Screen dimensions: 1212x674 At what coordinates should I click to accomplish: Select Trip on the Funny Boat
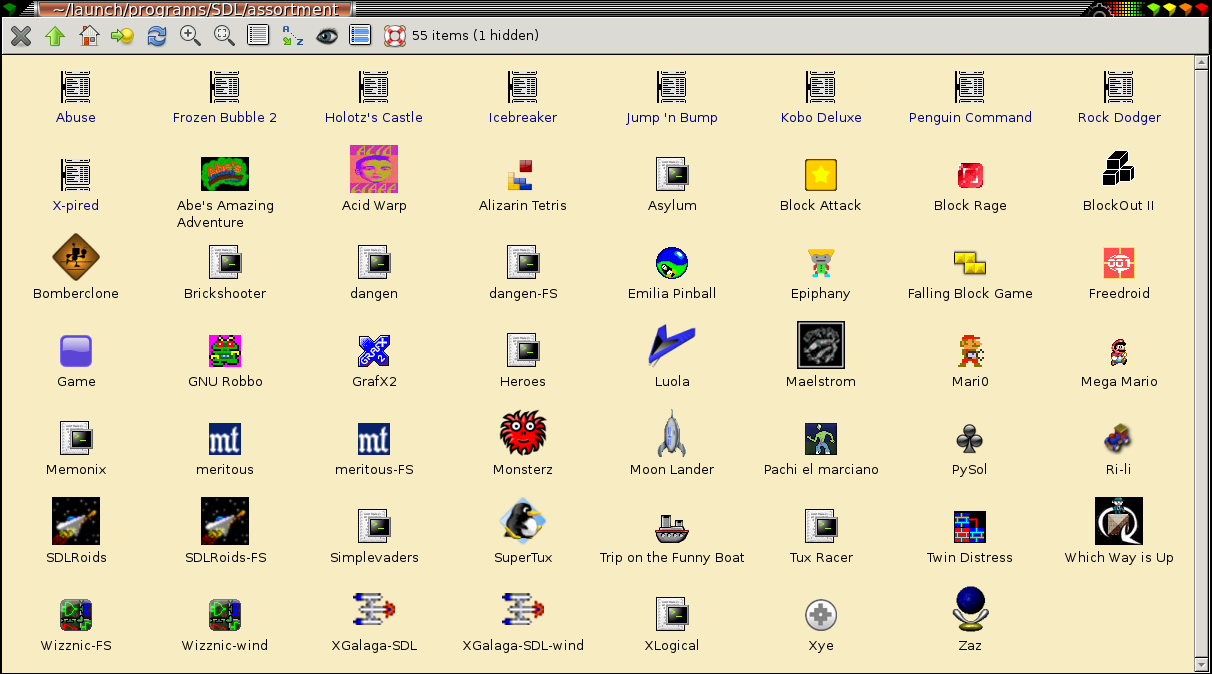coord(672,527)
